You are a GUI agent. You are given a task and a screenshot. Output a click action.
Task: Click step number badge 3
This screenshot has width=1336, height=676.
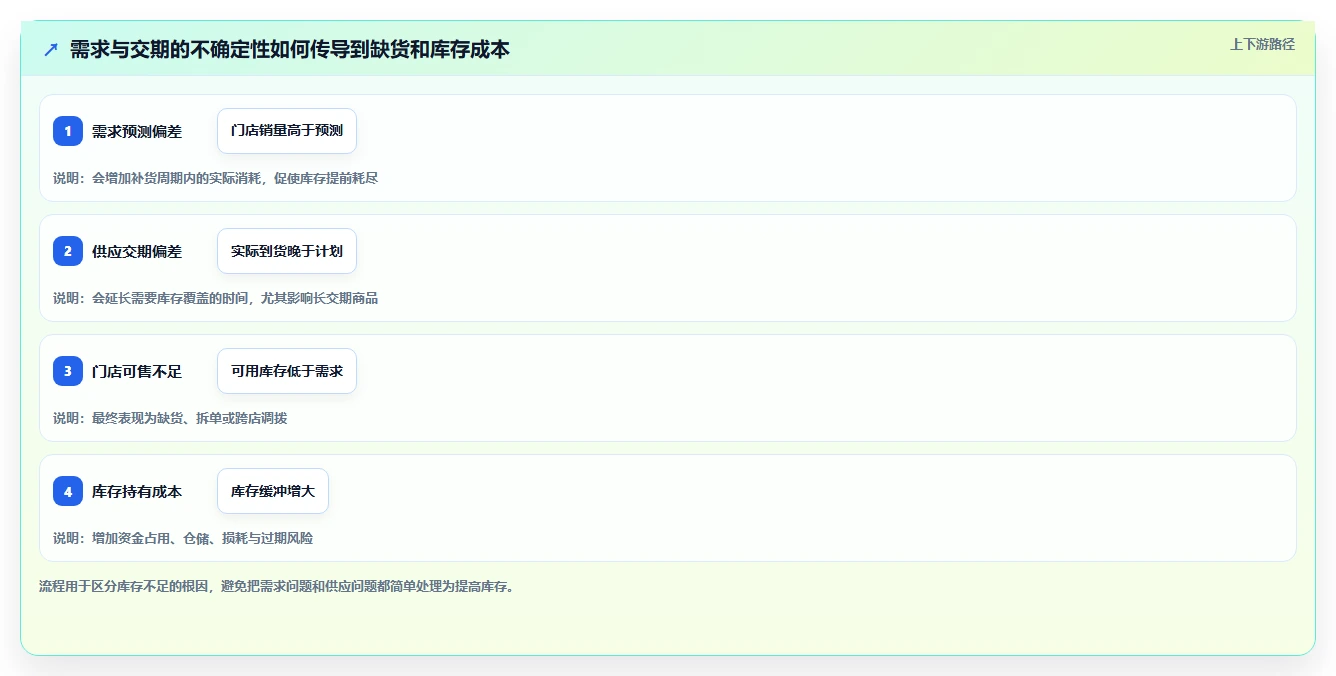68,371
